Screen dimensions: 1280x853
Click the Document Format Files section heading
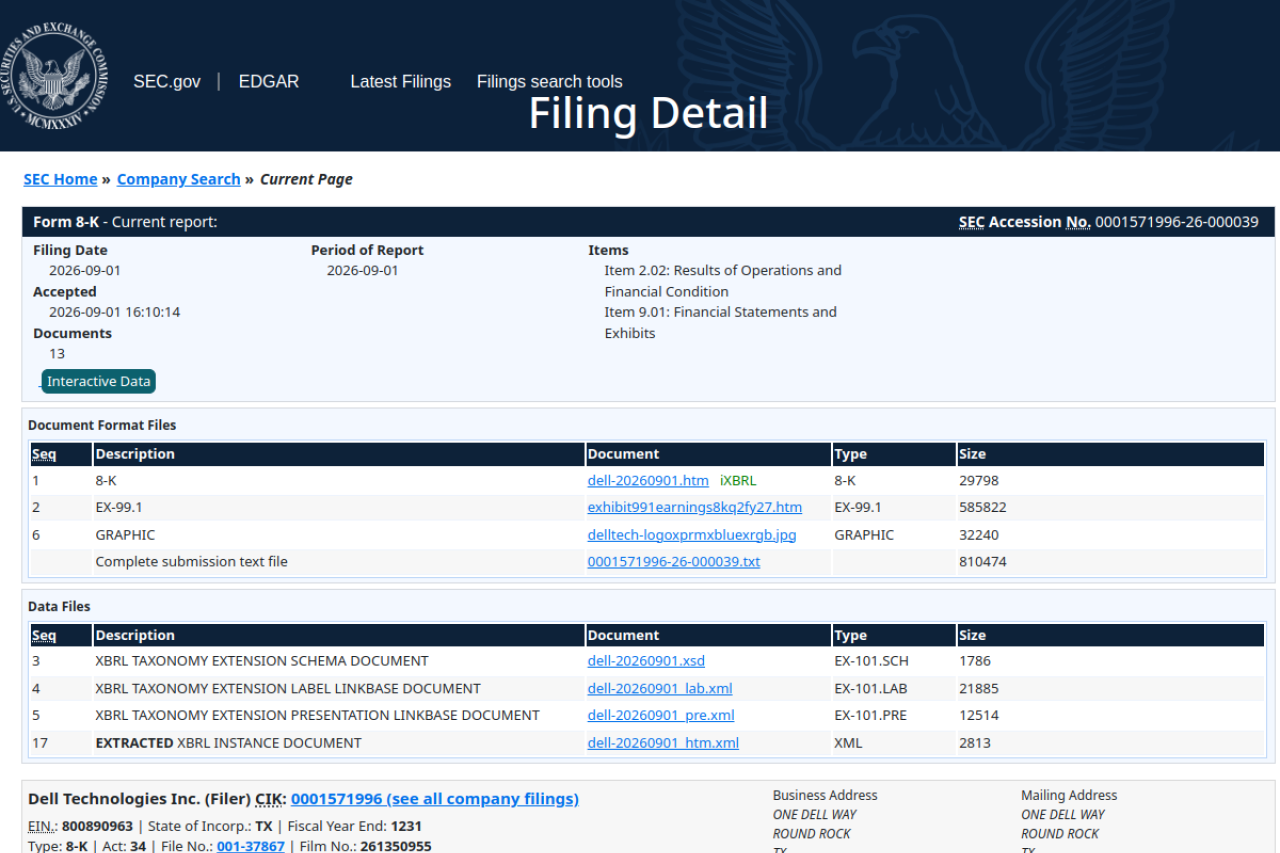pos(102,425)
